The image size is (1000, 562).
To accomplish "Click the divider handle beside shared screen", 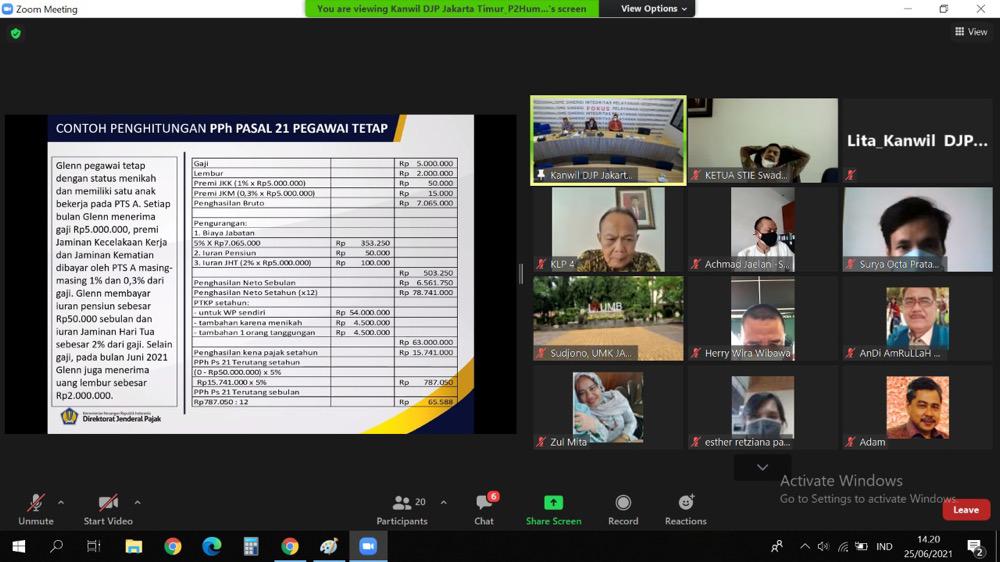I will [520, 274].
